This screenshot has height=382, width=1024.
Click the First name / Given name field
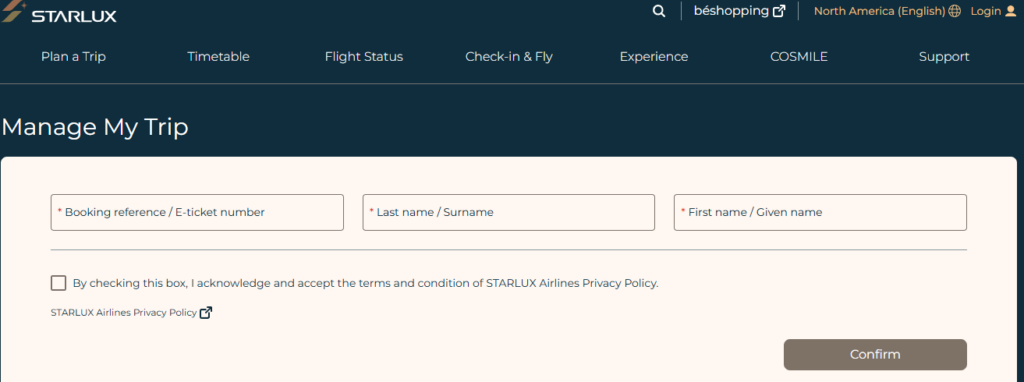click(820, 212)
